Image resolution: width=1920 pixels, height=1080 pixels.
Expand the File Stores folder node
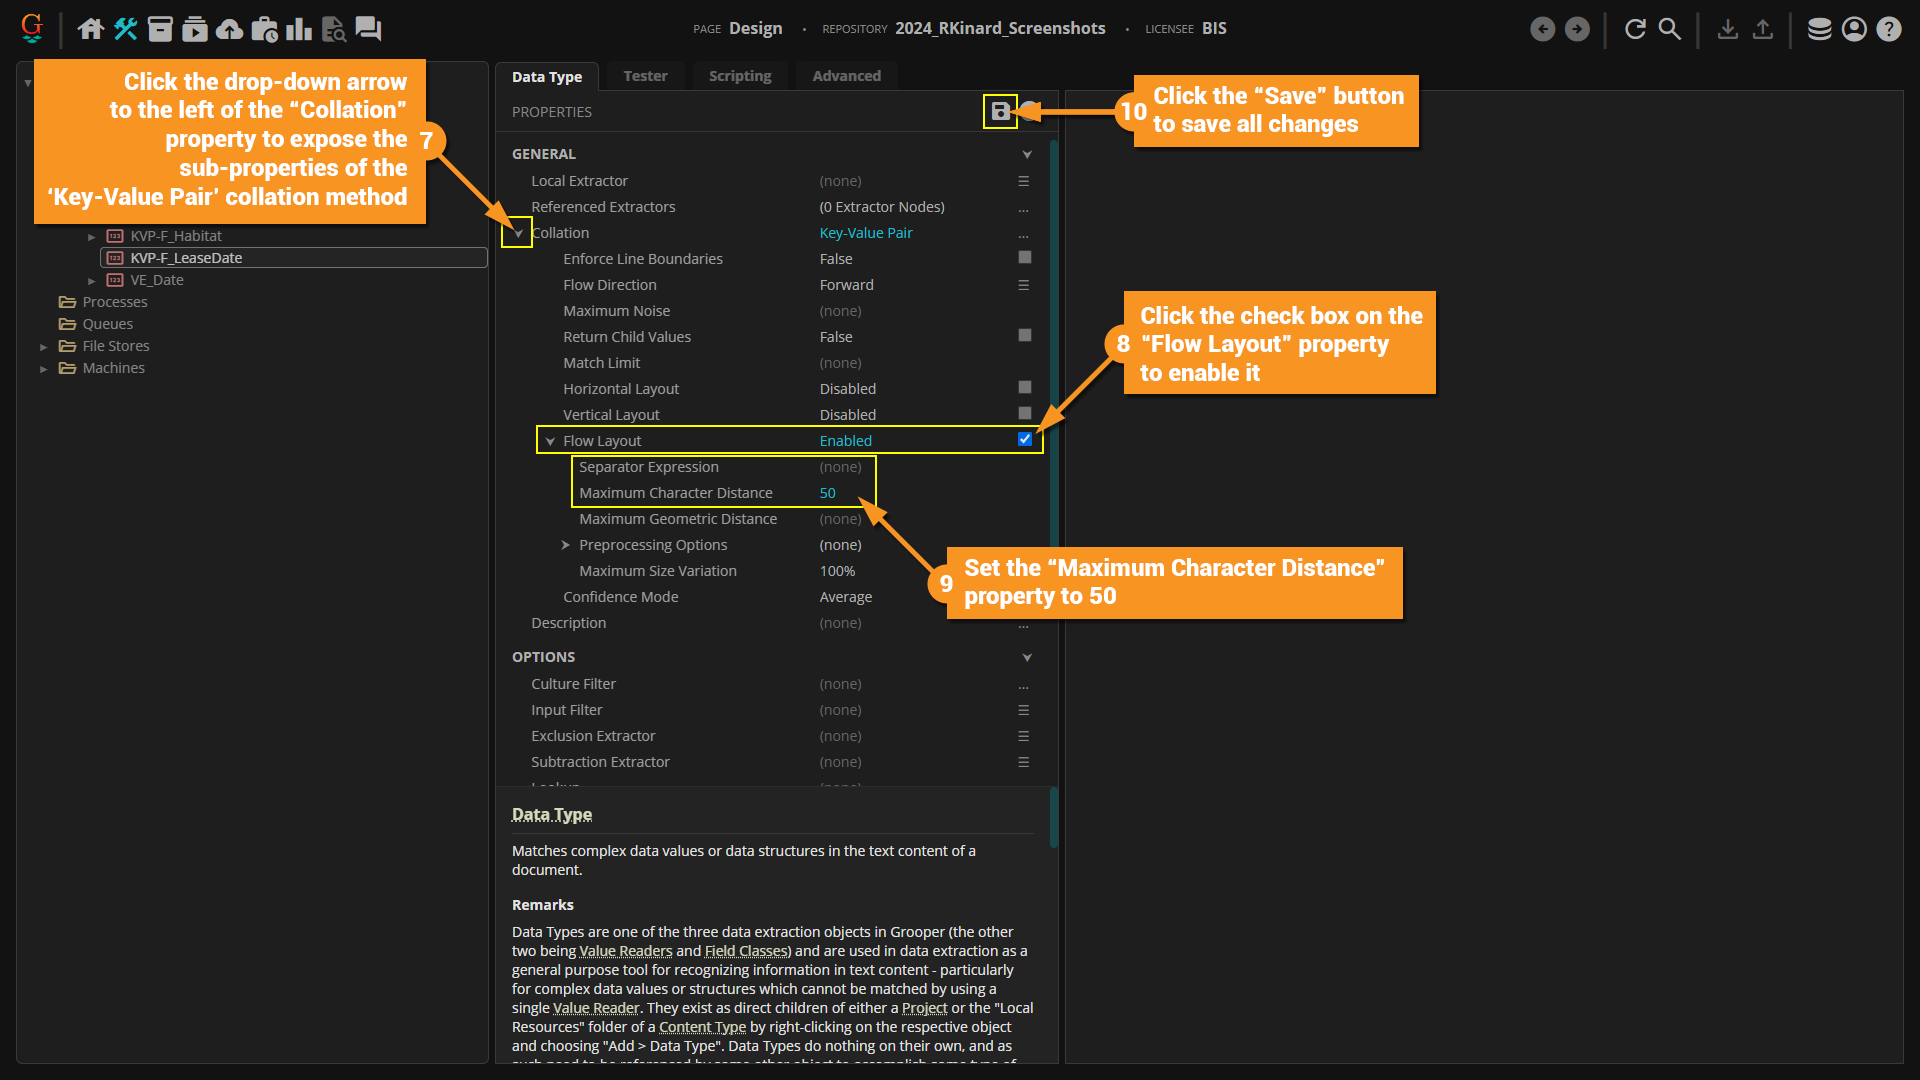pos(44,347)
